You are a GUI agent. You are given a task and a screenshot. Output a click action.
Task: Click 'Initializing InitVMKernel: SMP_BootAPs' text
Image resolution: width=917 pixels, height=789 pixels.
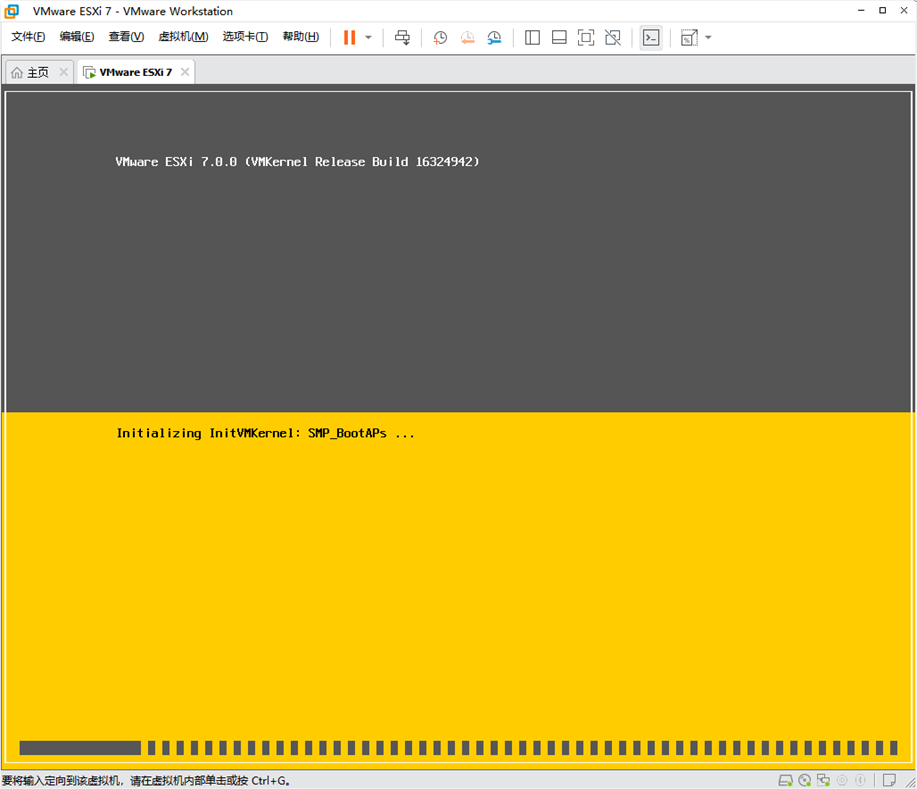[x=251, y=433]
